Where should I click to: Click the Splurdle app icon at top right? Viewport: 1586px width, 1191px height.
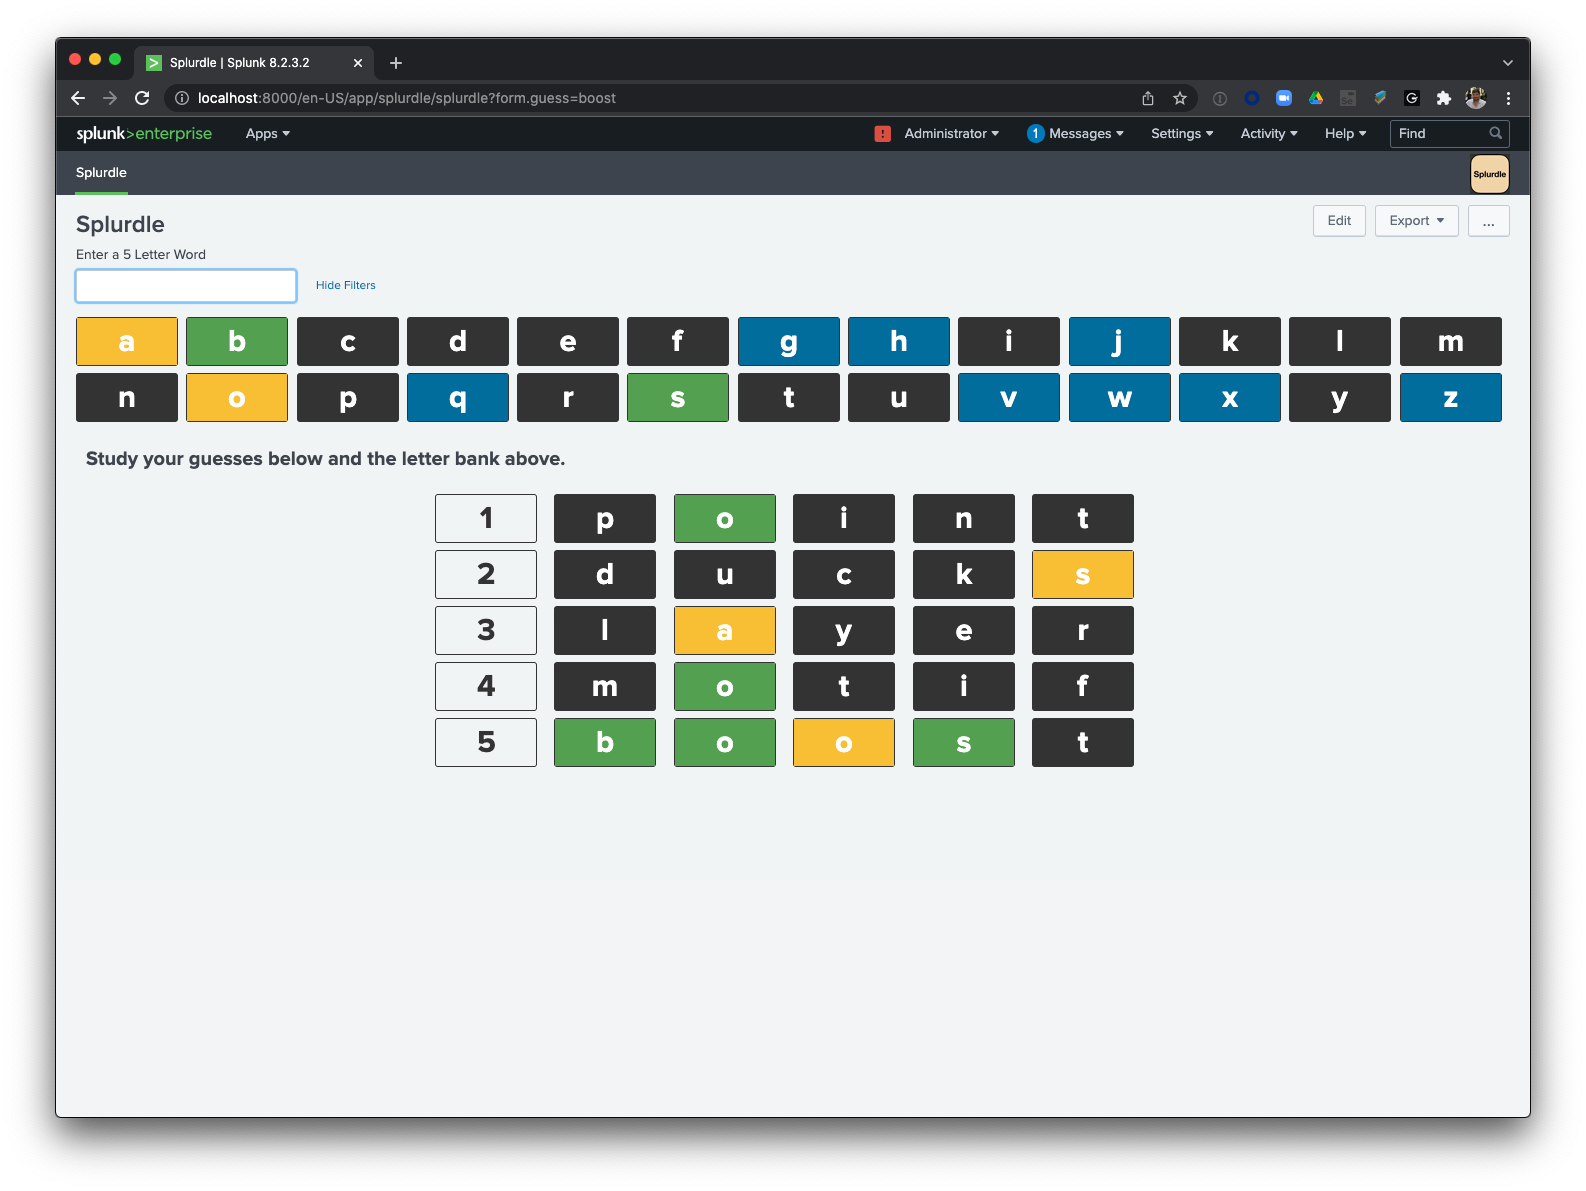[x=1490, y=174]
